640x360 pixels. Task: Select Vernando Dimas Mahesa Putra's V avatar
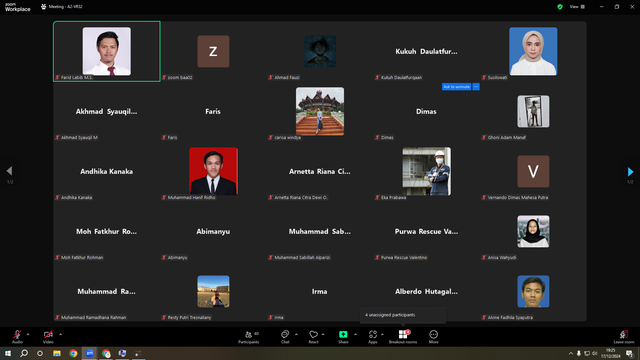tap(533, 171)
